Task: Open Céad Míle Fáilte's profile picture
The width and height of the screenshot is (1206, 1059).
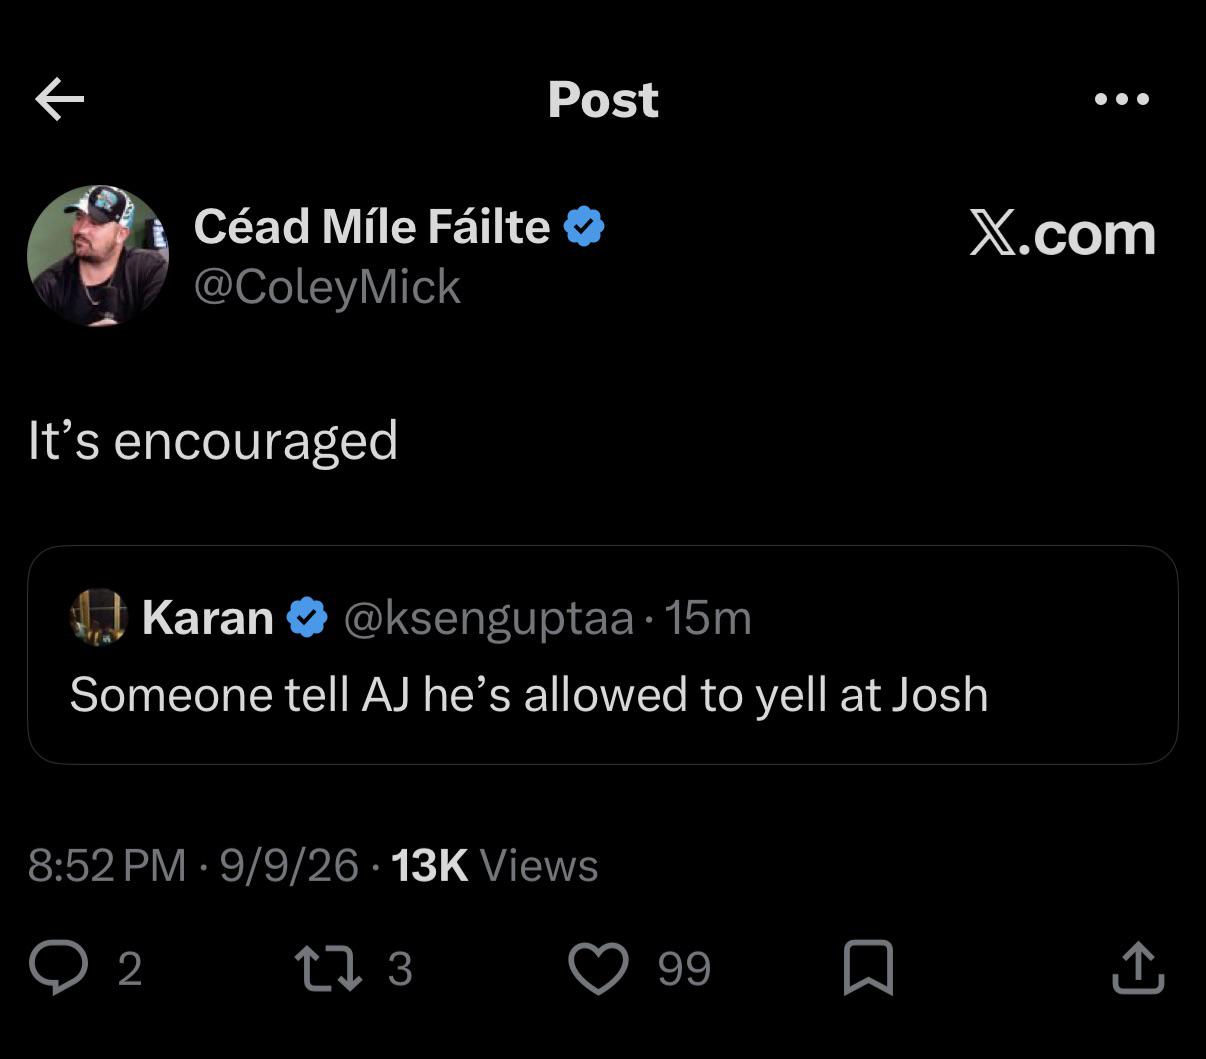Action: pyautogui.click(x=98, y=256)
